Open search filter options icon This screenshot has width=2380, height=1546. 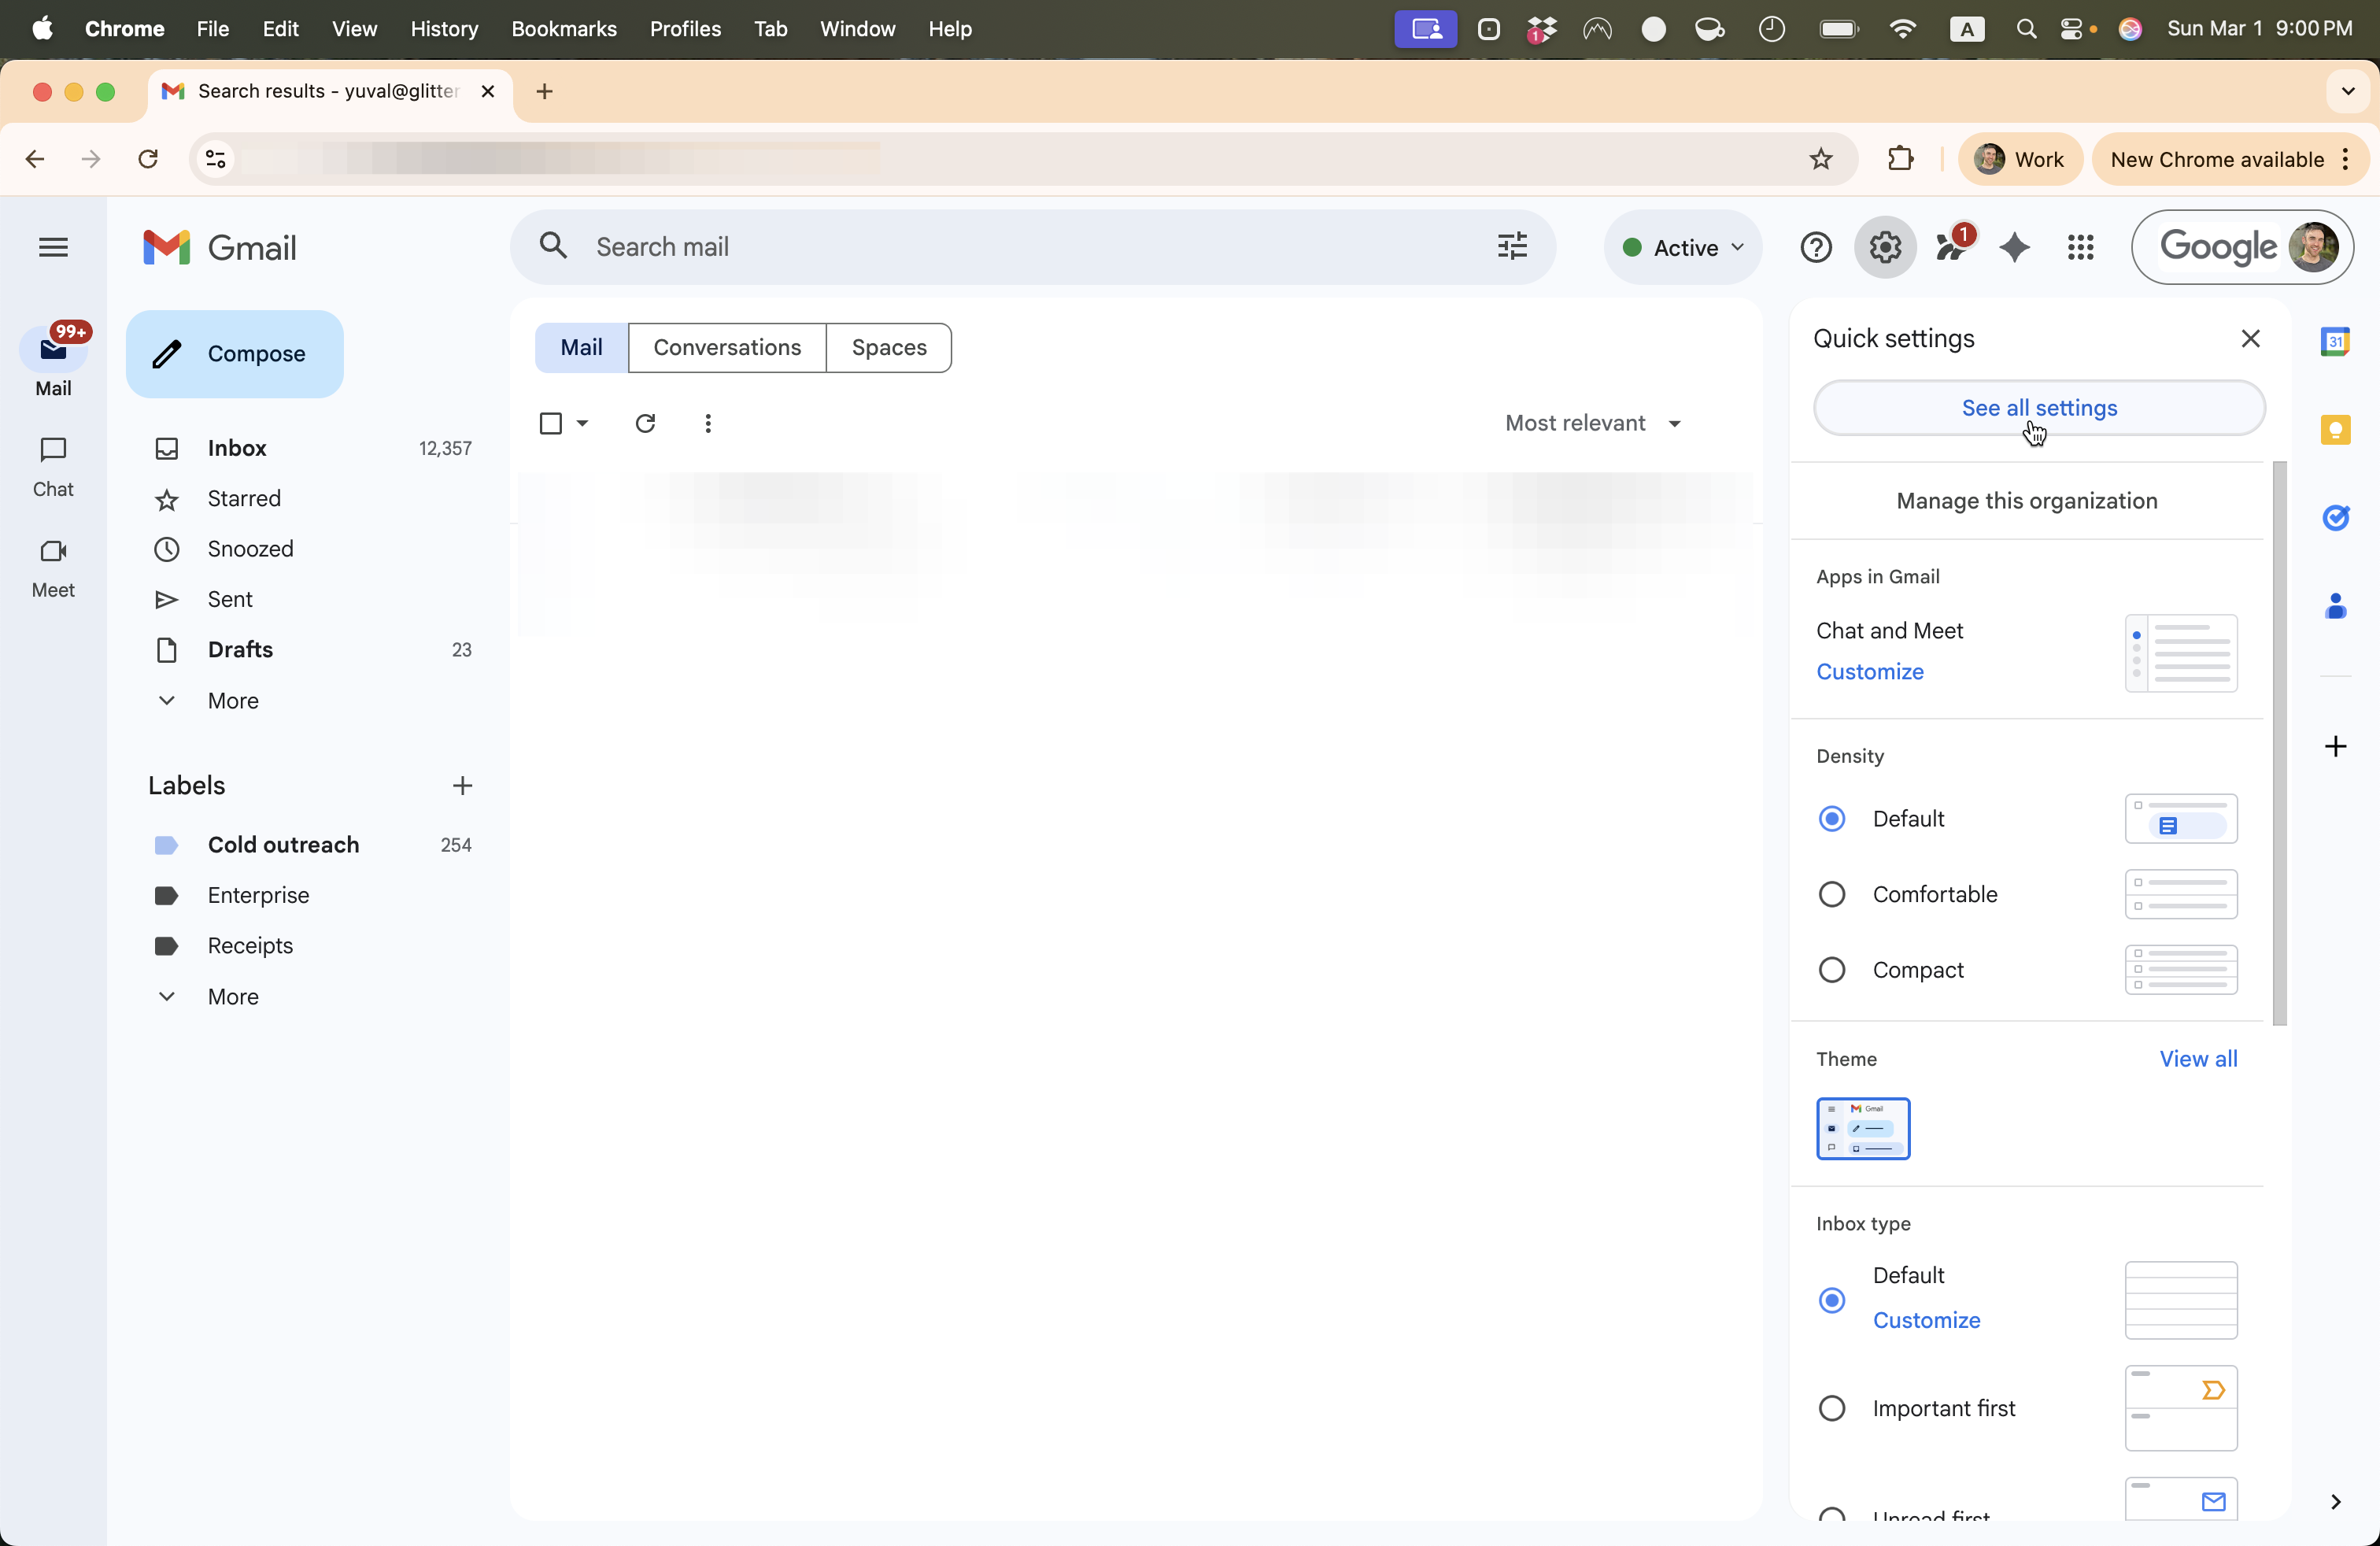pos(1512,246)
